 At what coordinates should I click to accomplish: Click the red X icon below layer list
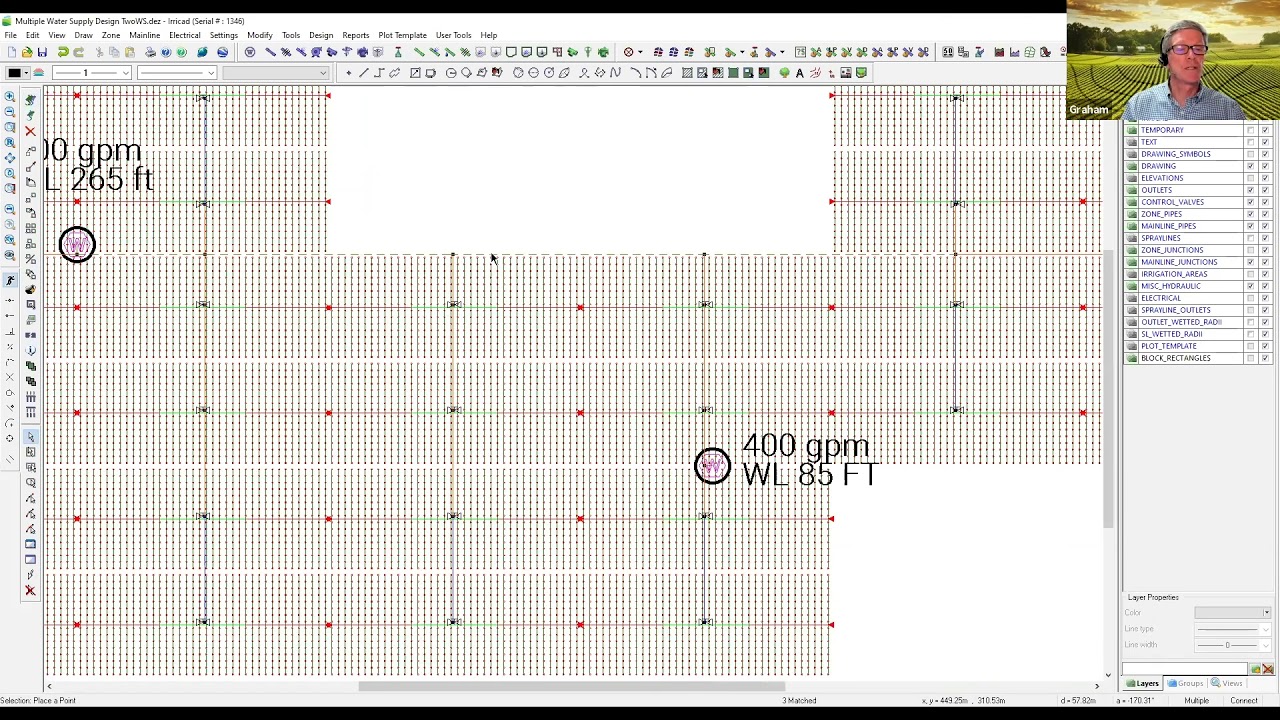tap(1268, 670)
